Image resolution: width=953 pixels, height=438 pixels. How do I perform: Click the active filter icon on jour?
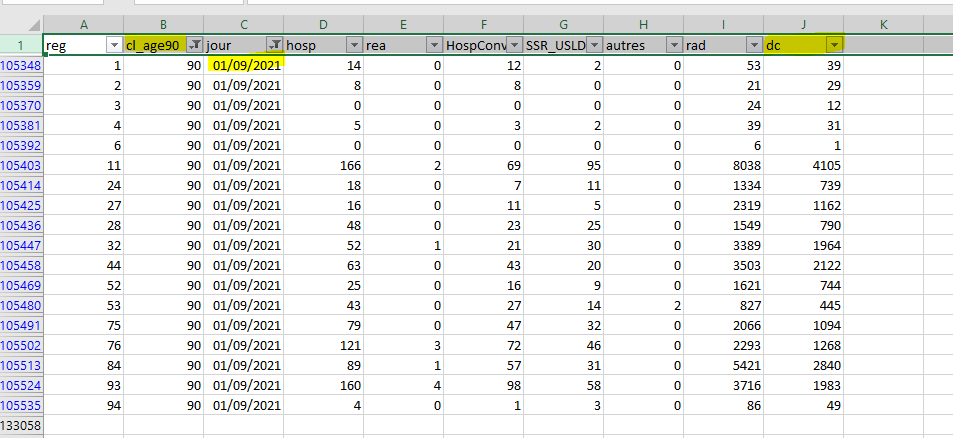(273, 45)
